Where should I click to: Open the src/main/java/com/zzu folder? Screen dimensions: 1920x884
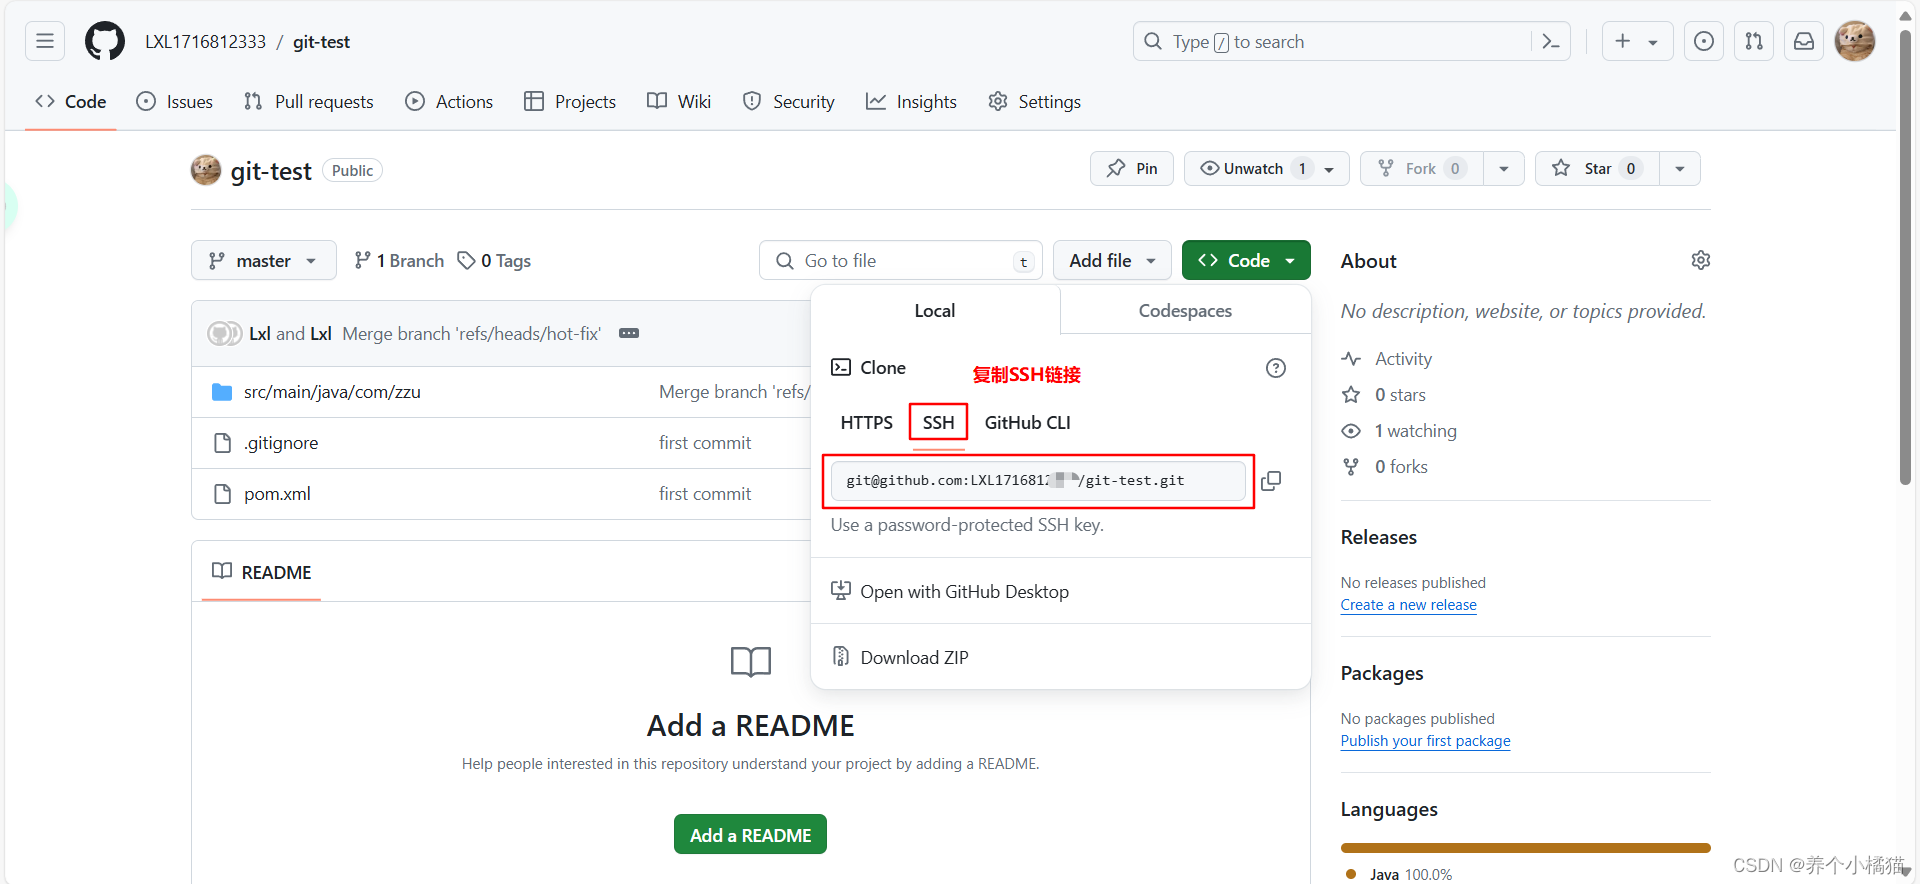332,392
